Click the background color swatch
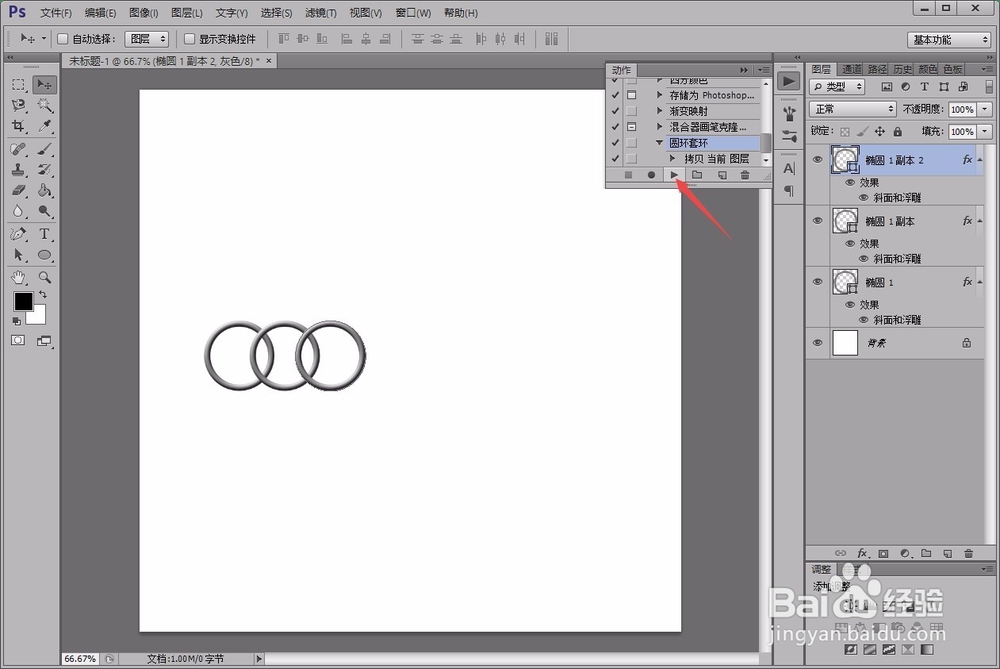This screenshot has height=669, width=1000. click(x=38, y=317)
